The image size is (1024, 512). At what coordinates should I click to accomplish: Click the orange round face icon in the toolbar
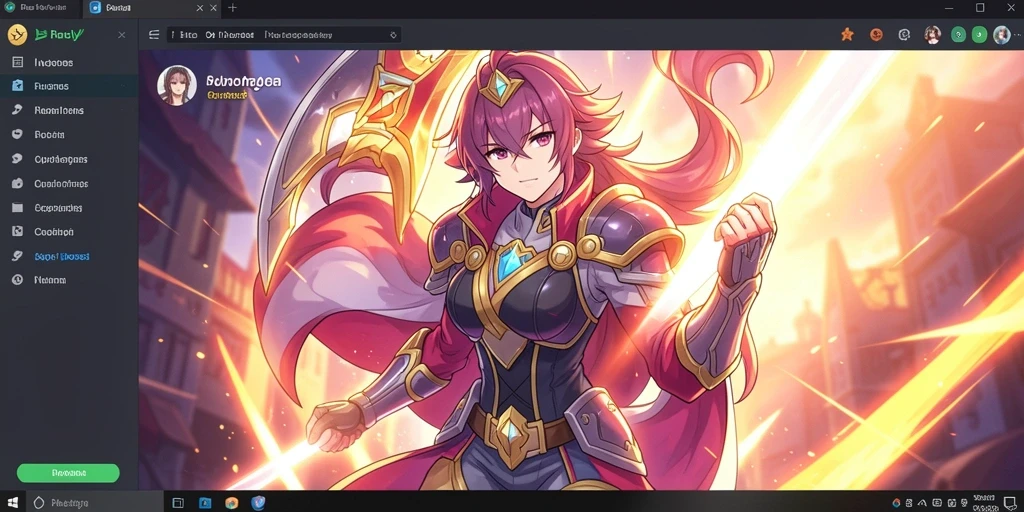pyautogui.click(x=876, y=35)
